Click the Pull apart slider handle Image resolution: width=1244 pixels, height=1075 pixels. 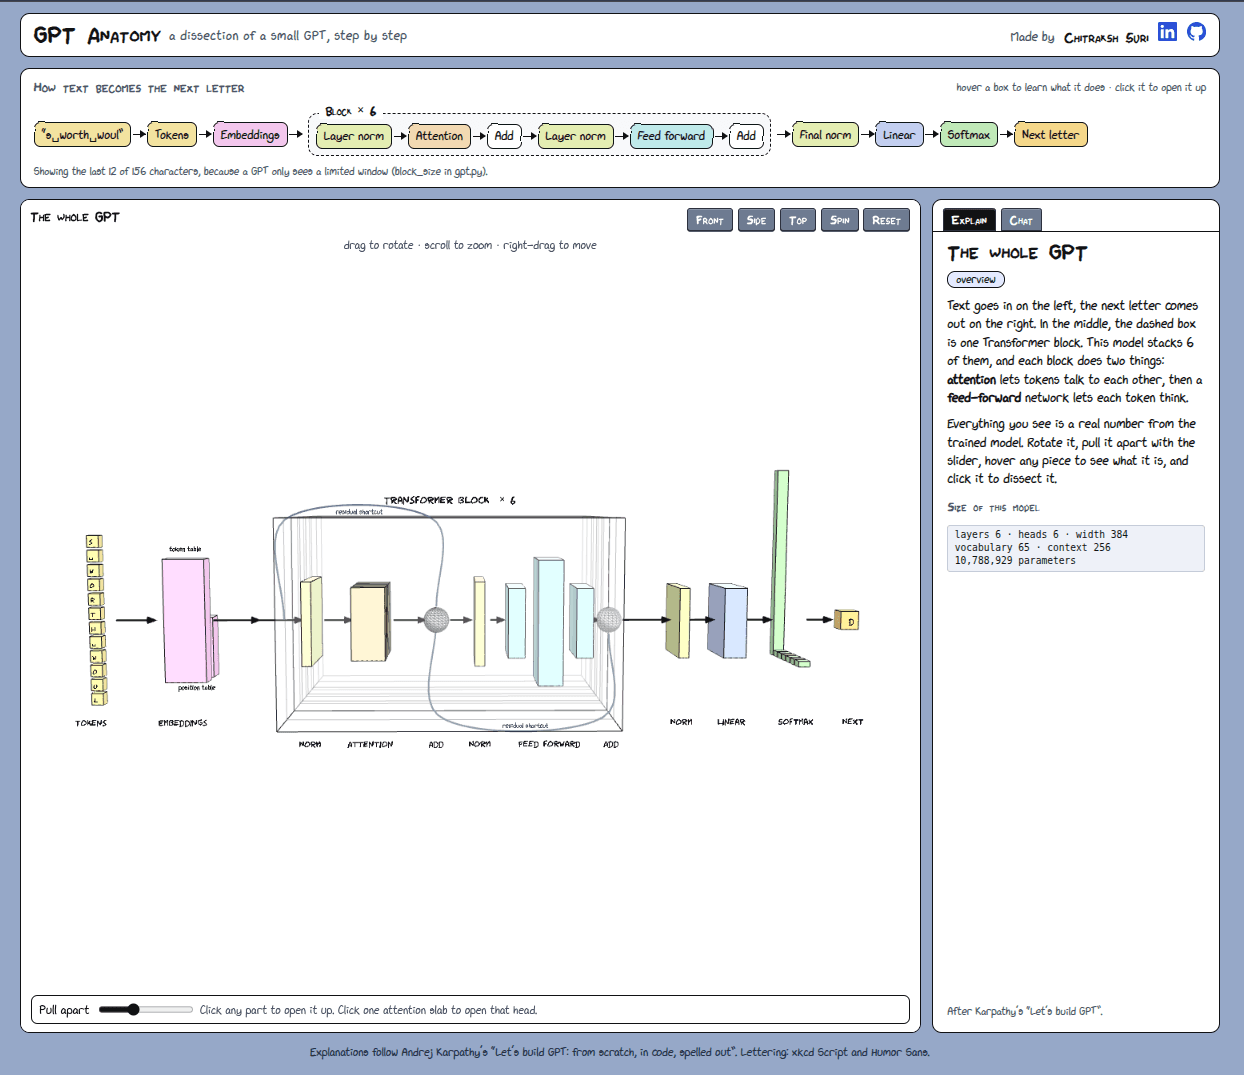[134, 1010]
